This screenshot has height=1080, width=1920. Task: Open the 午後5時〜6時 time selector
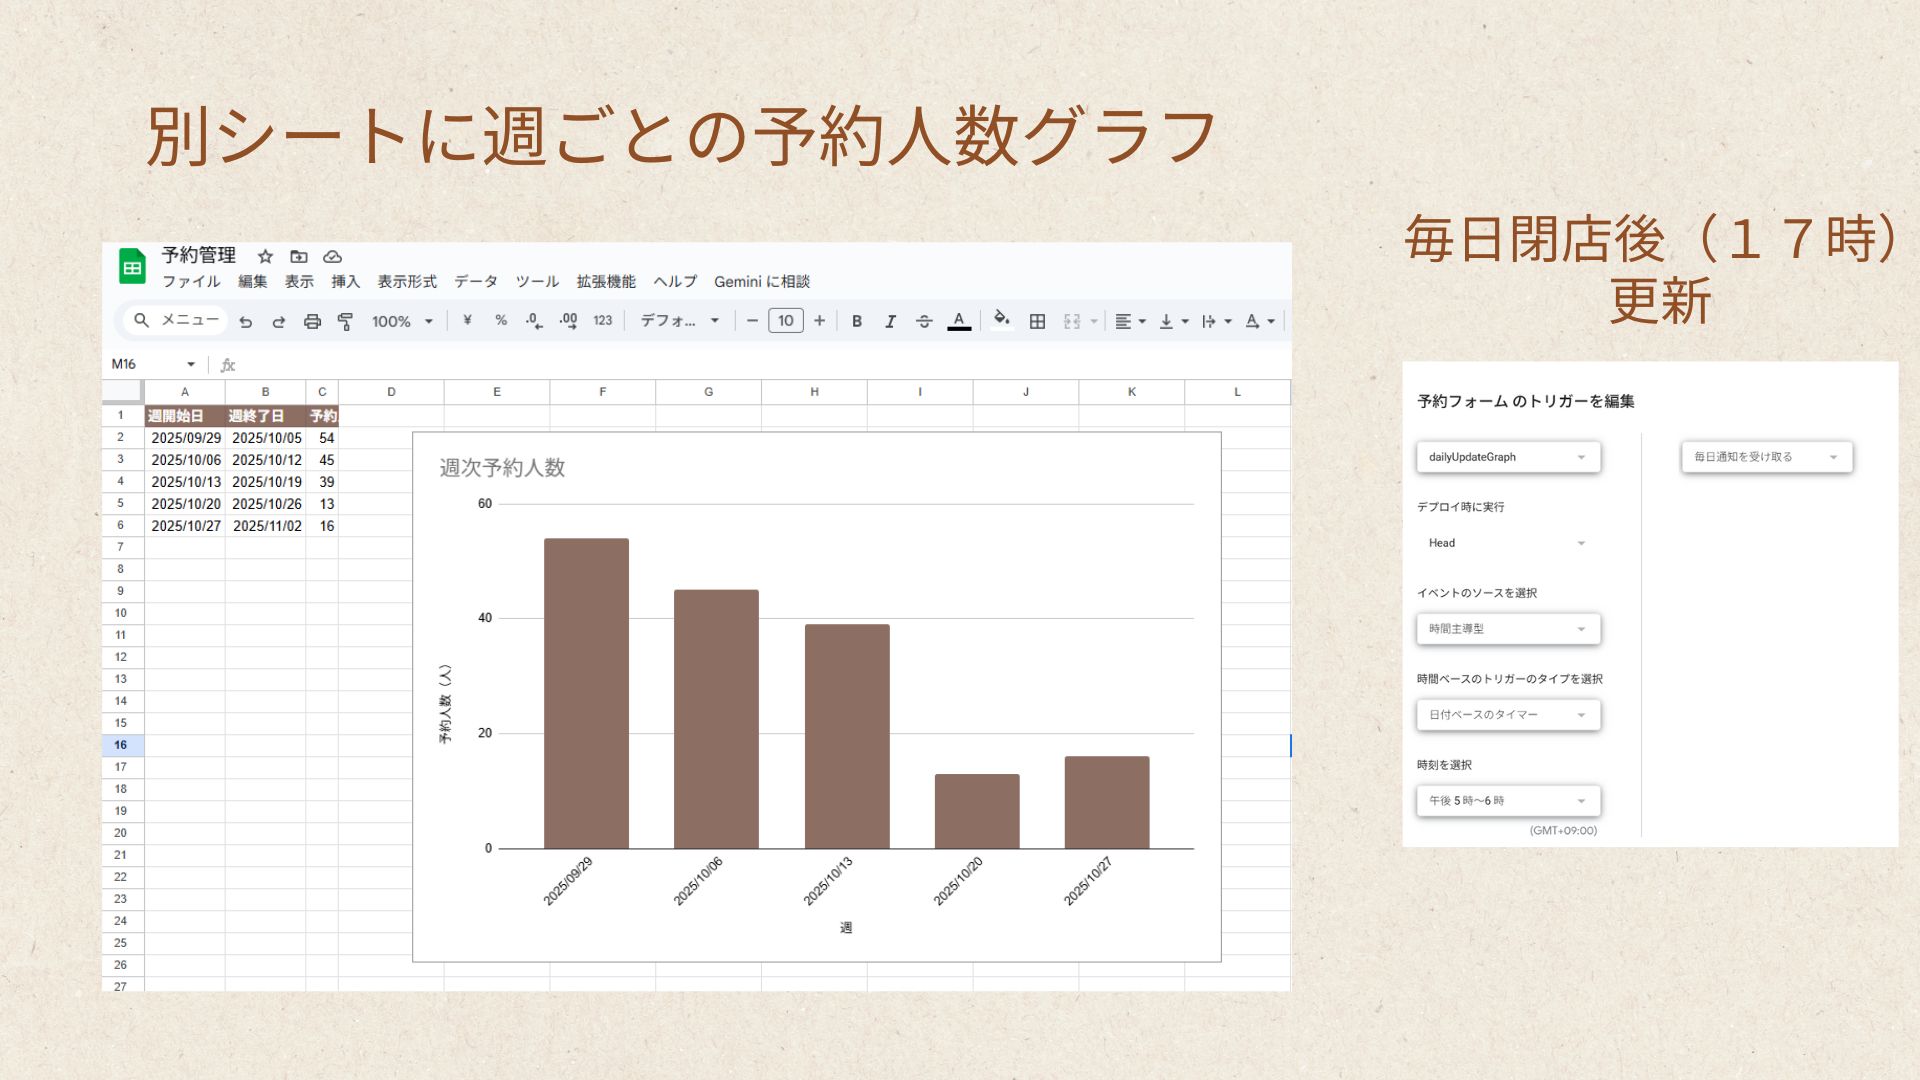click(x=1508, y=801)
